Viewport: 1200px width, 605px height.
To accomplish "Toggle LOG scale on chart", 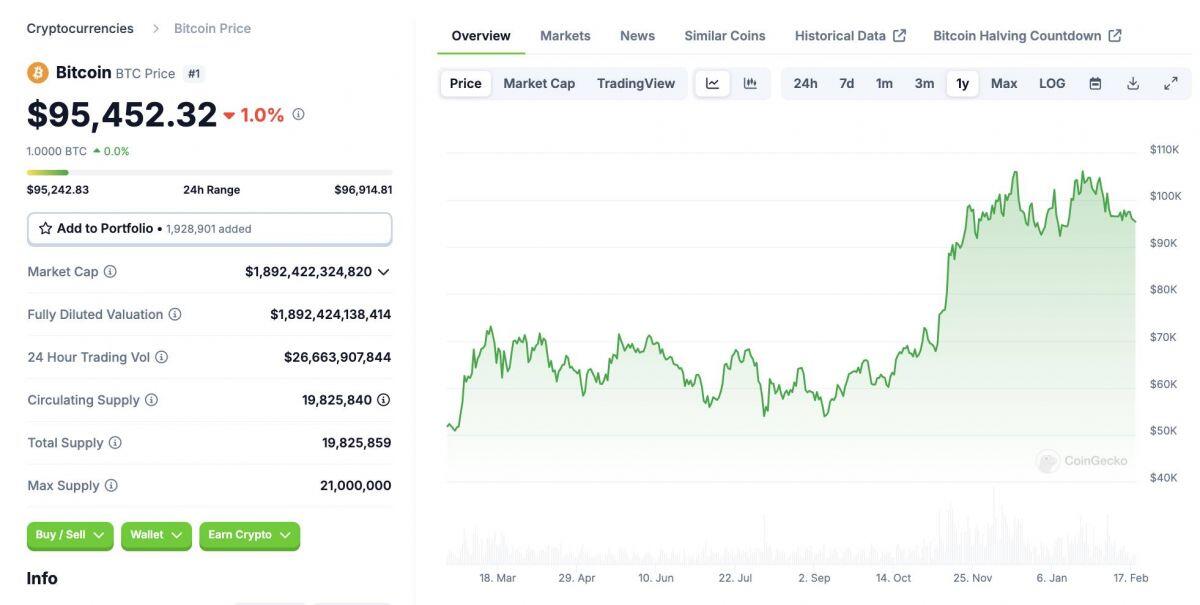I will click(x=1052, y=83).
